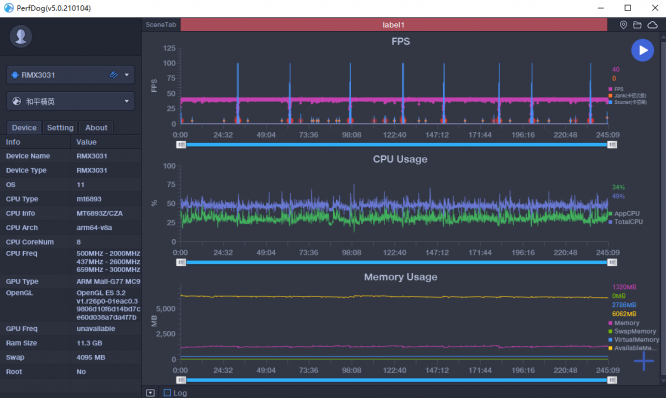666x398 pixels.
Task: Click the CPU Usage chart right range handle
Action: coord(612,263)
